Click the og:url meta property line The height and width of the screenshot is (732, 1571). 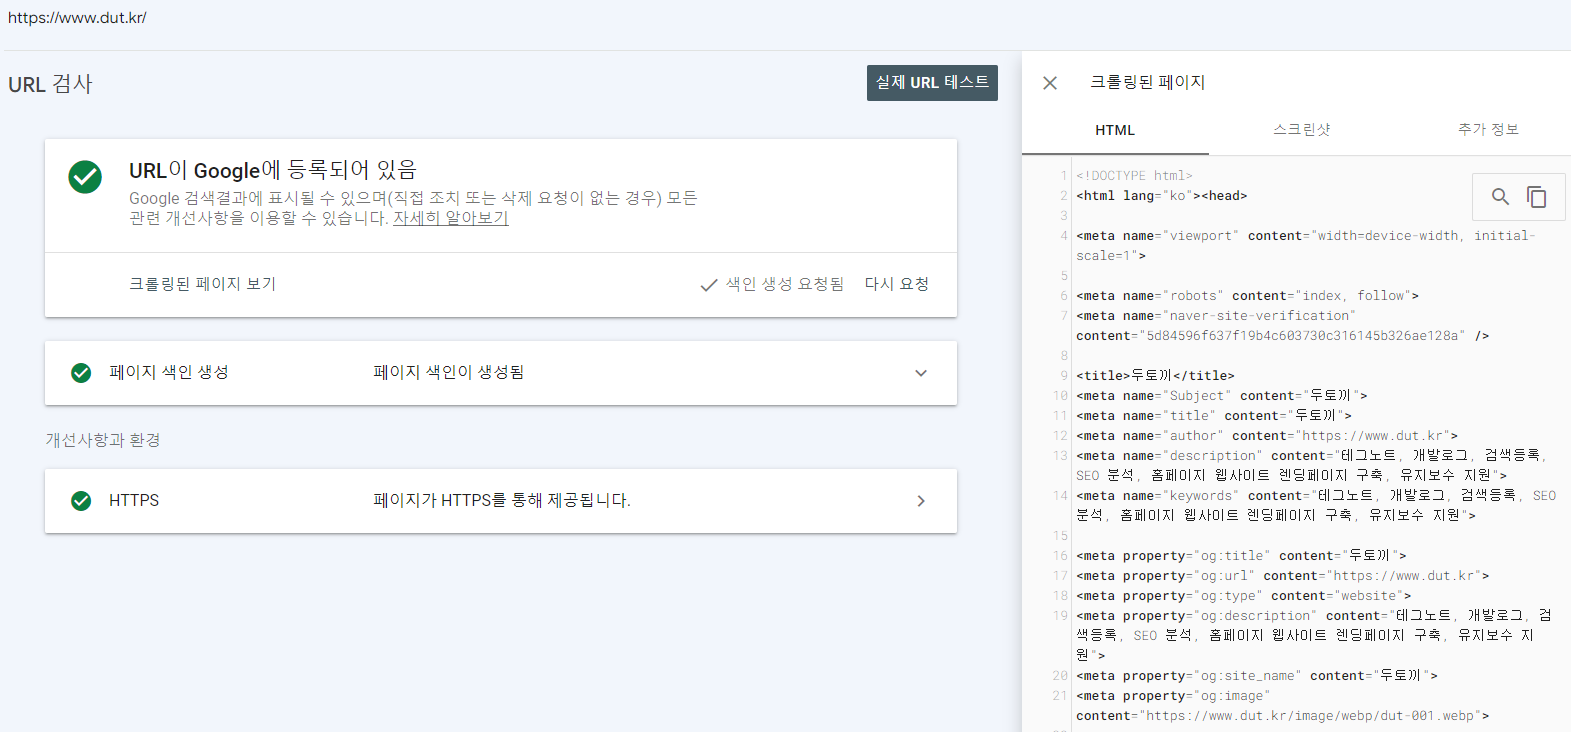click(1283, 576)
